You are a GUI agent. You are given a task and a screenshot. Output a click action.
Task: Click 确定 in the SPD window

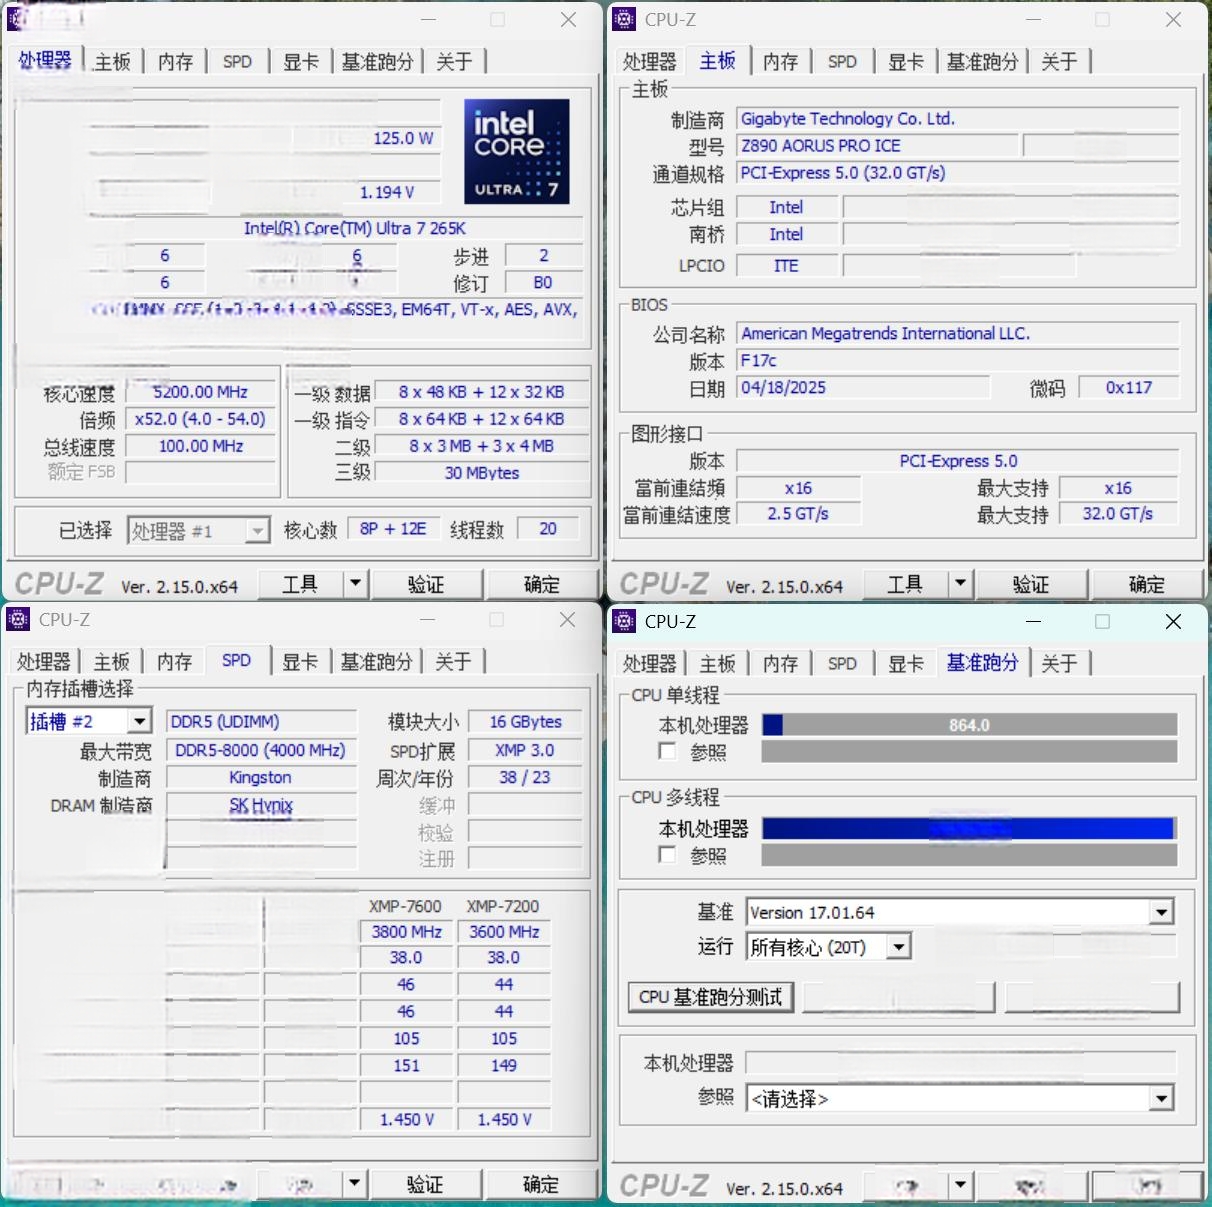pyautogui.click(x=541, y=1184)
